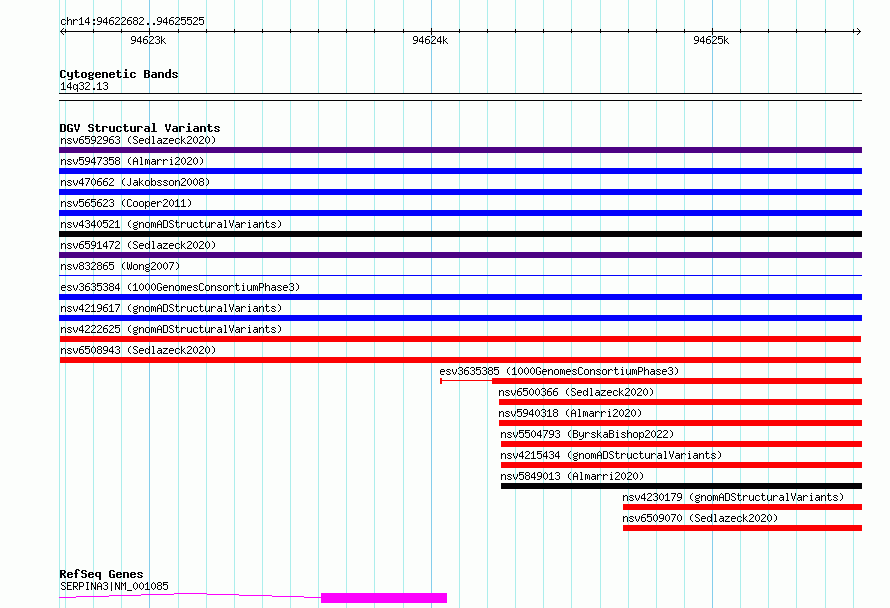Click the SERPINA3|NM_001085 gene label
The width and height of the screenshot is (890, 608).
114,586
